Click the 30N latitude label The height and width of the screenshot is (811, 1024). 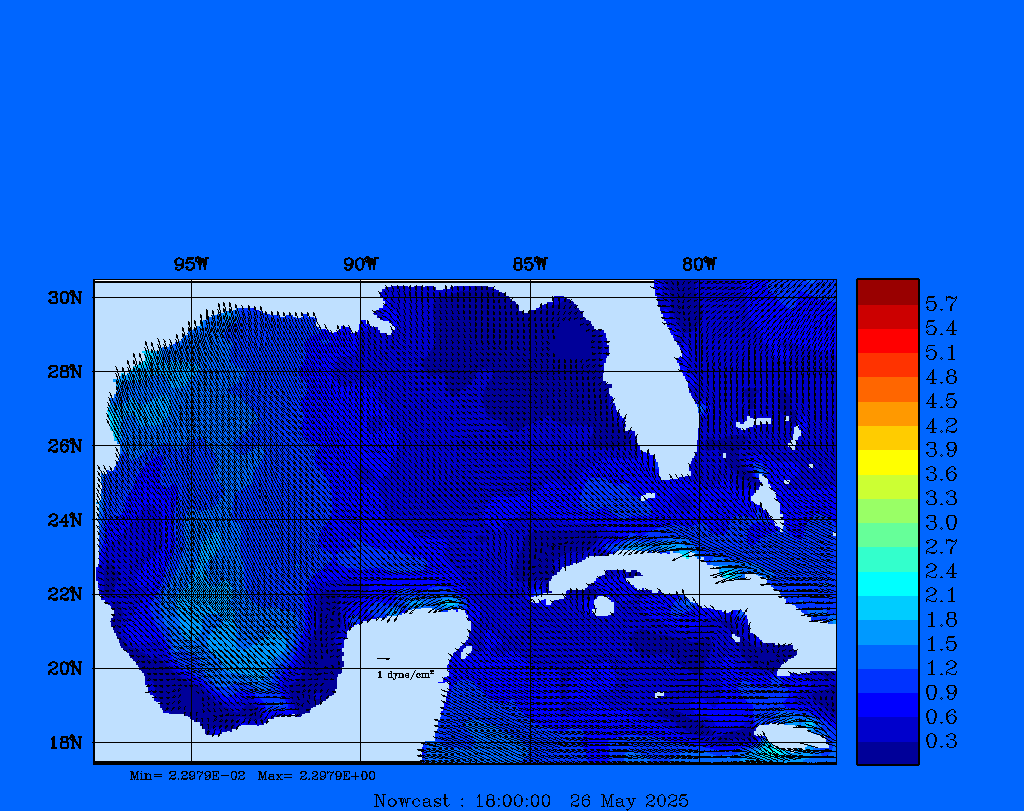click(x=64, y=298)
